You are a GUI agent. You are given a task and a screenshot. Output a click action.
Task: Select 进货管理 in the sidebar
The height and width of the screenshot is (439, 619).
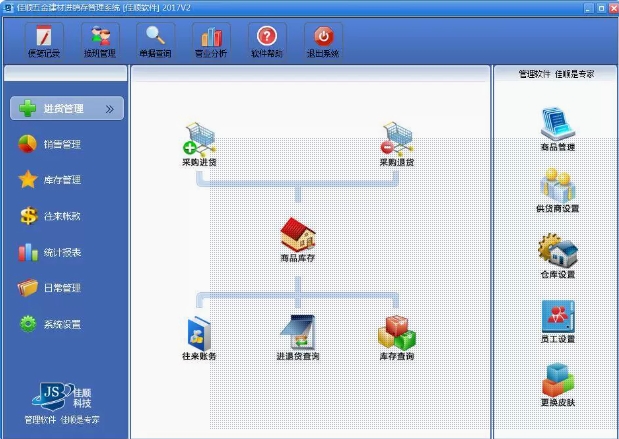(x=67, y=108)
